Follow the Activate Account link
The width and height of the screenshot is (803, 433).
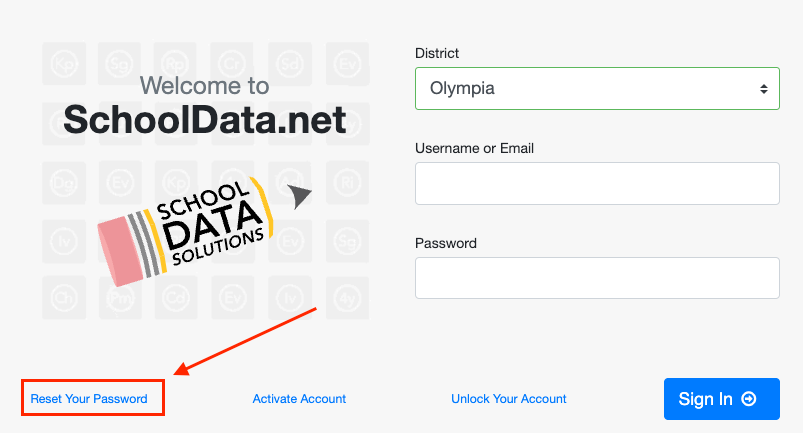299,399
